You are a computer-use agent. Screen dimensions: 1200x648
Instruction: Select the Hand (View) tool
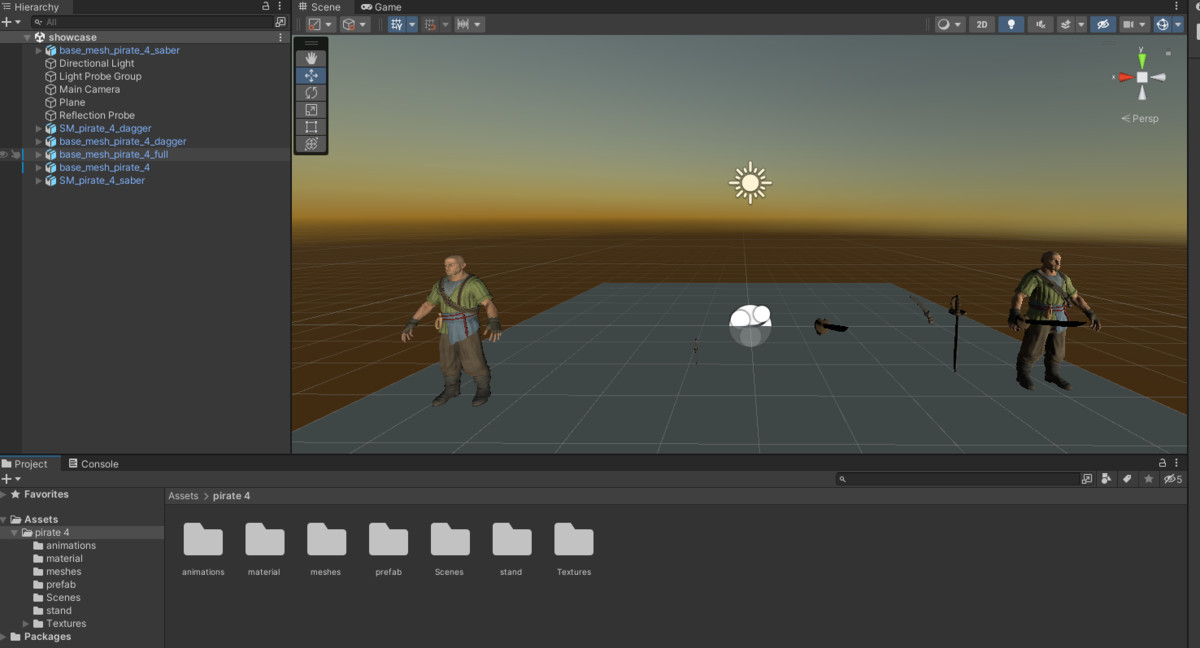pos(311,59)
